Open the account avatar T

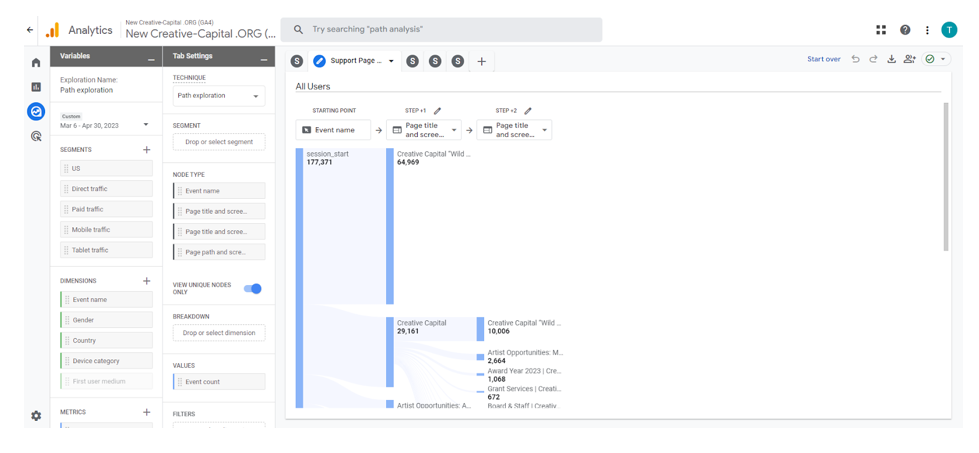point(949,29)
